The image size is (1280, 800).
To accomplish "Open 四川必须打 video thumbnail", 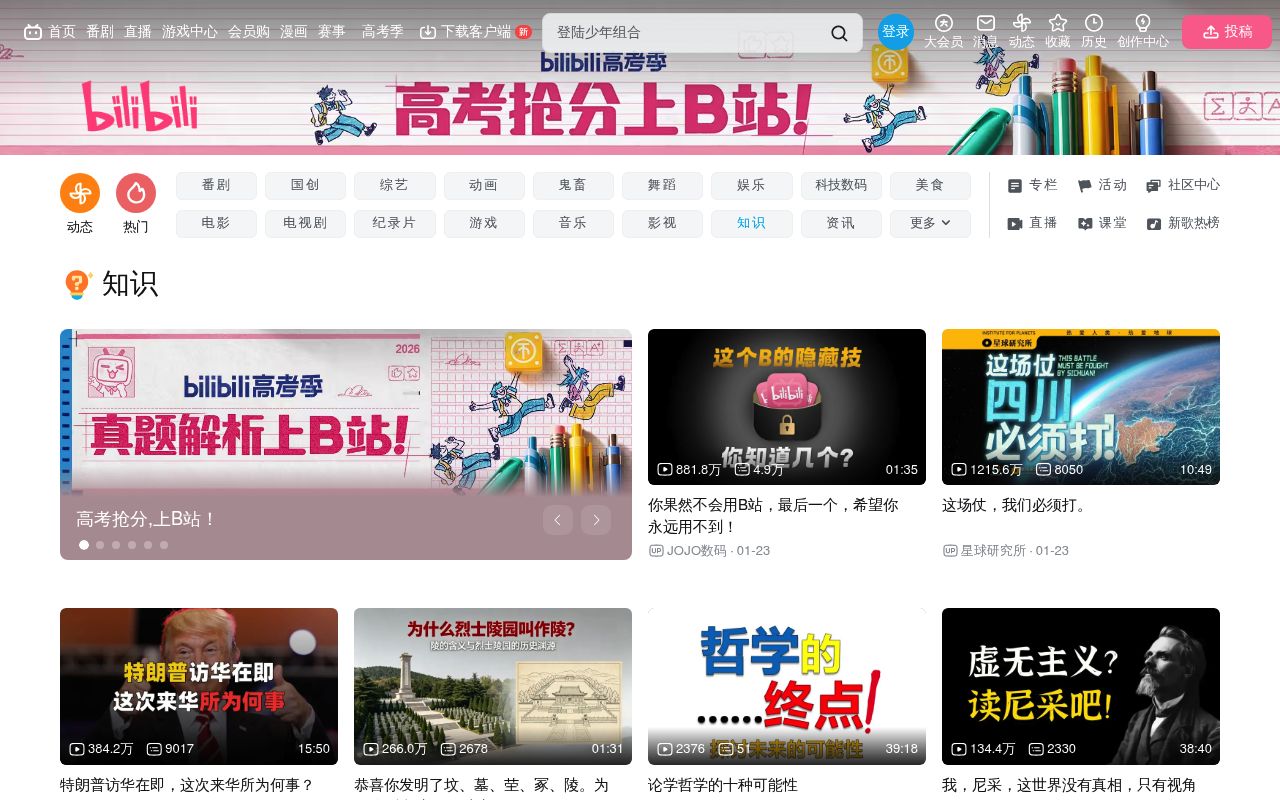I will pyautogui.click(x=1081, y=407).
